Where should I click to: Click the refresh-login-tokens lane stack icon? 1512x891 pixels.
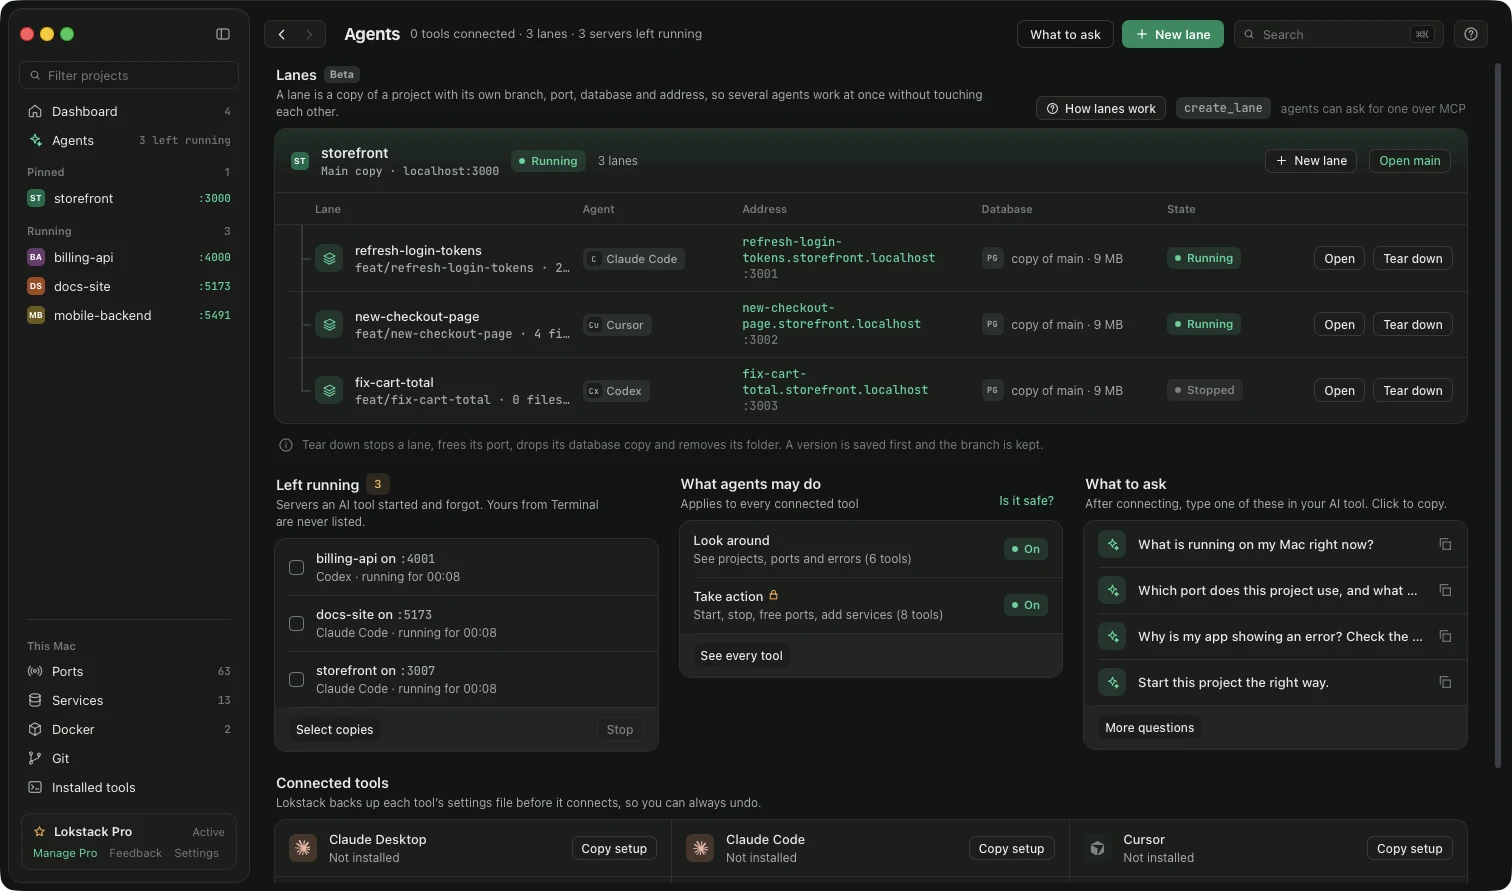(329, 258)
